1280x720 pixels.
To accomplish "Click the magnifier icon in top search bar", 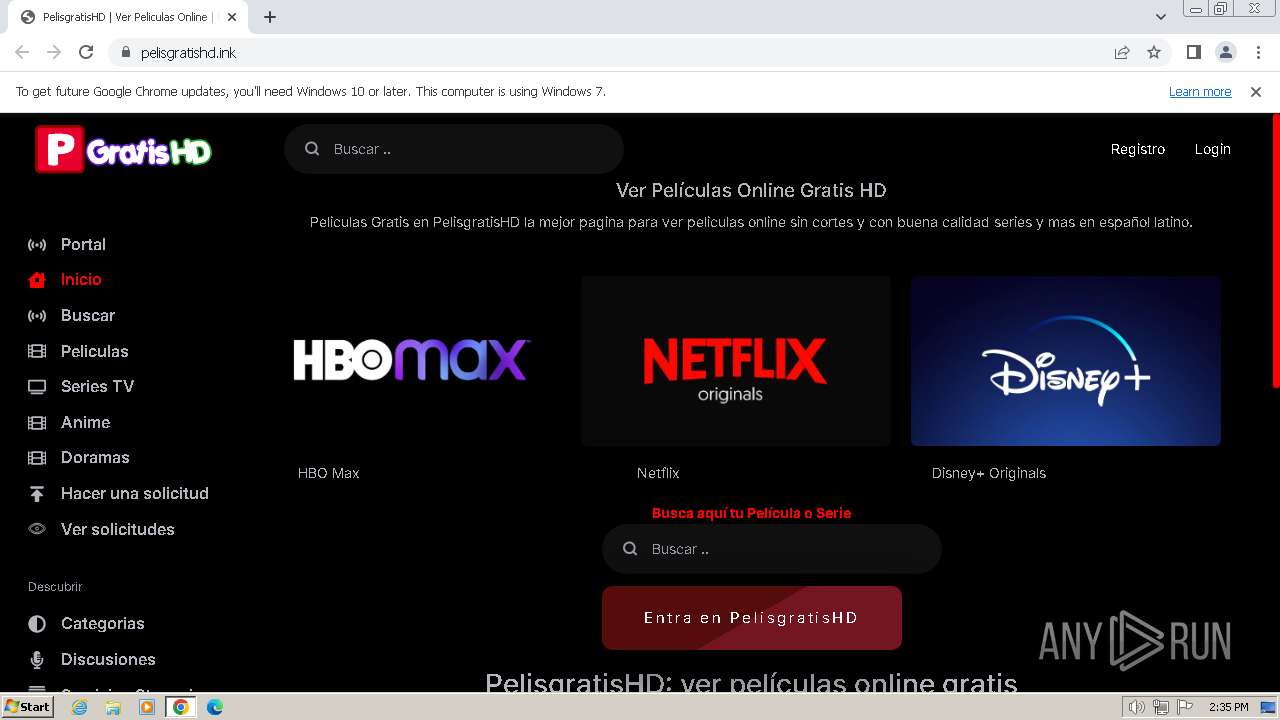I will pyautogui.click(x=312, y=149).
